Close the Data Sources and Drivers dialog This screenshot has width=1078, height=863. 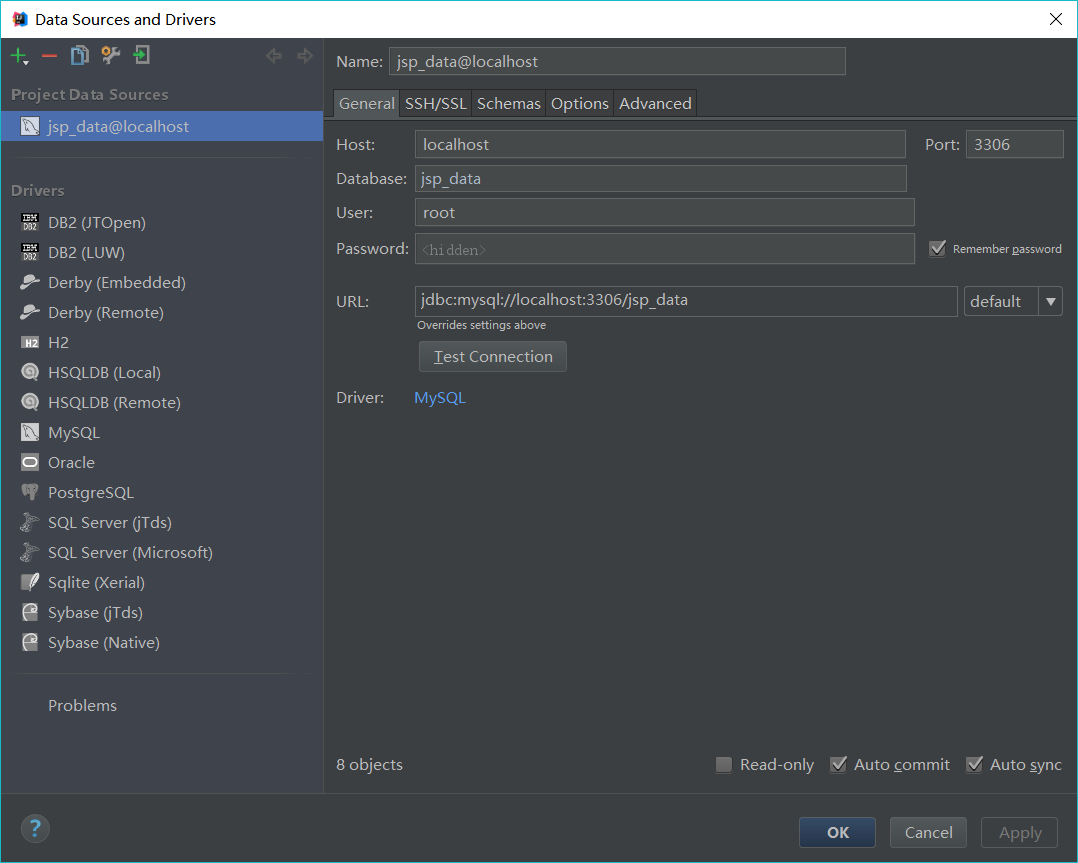click(1056, 19)
